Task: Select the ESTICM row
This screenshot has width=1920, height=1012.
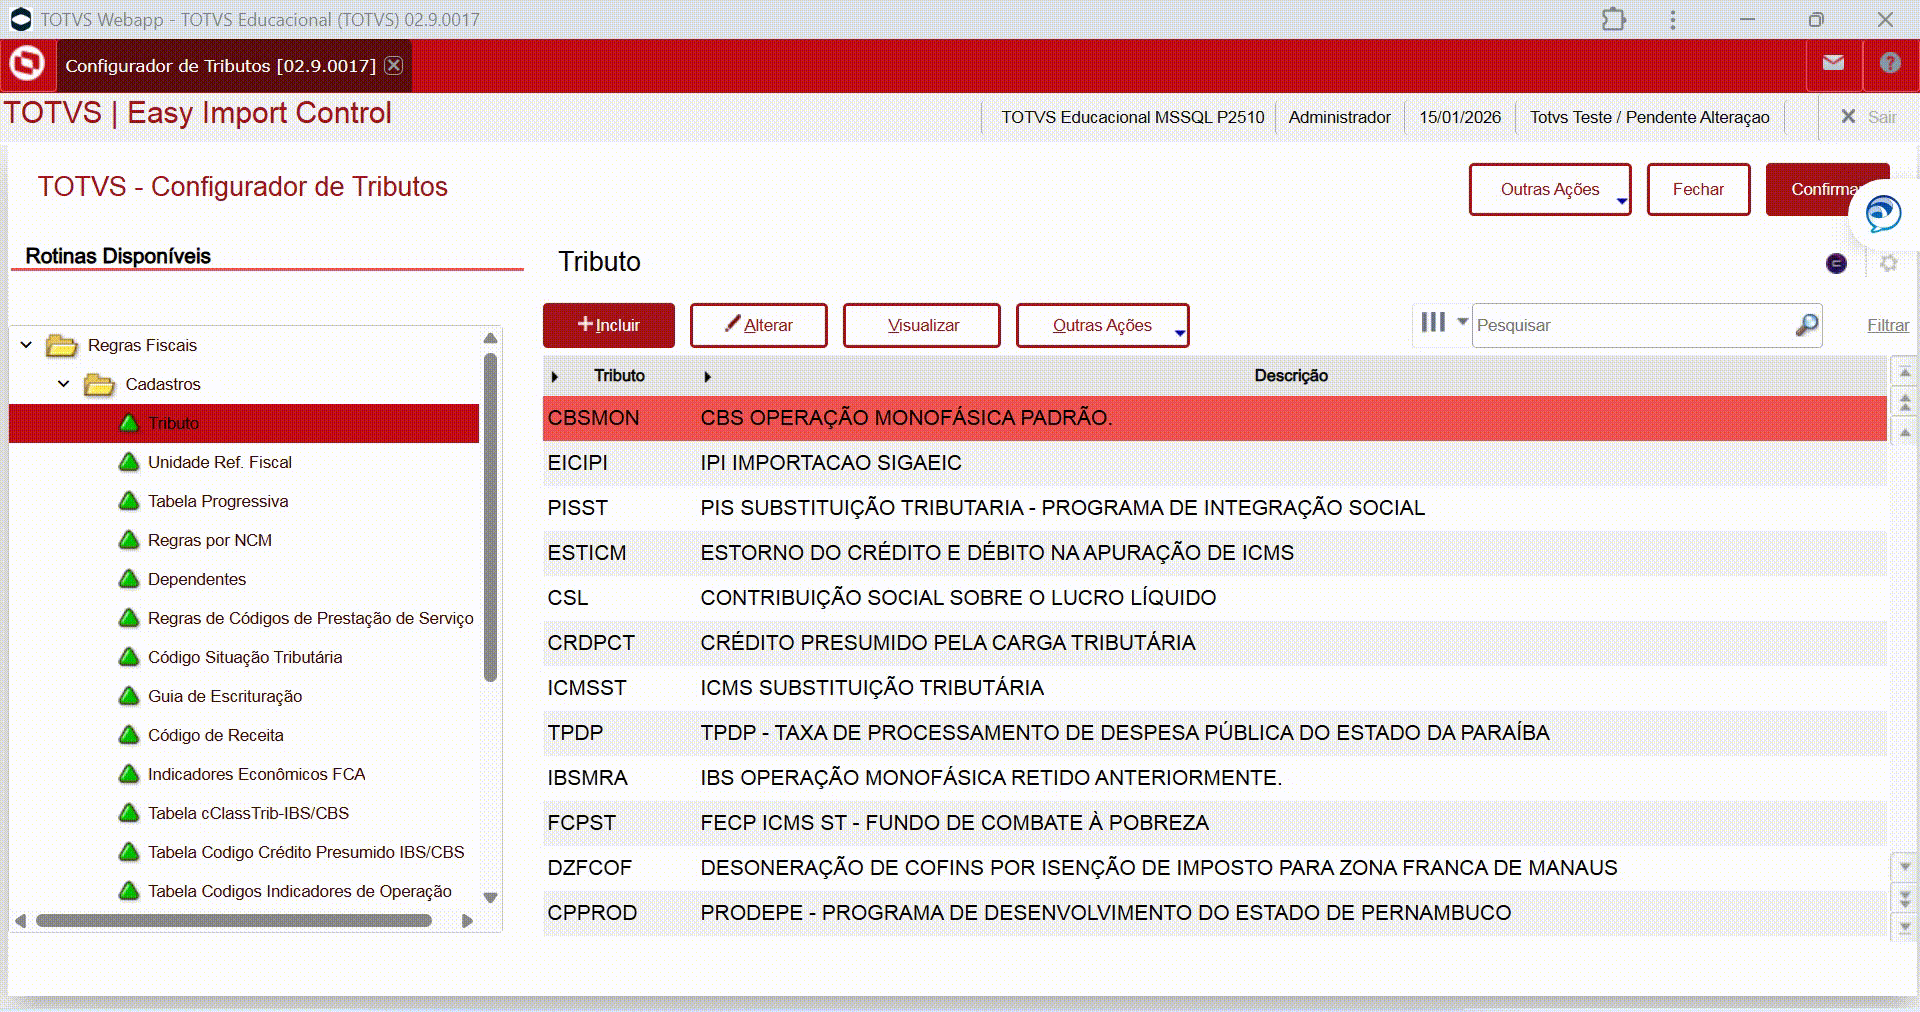Action: tap(1214, 553)
